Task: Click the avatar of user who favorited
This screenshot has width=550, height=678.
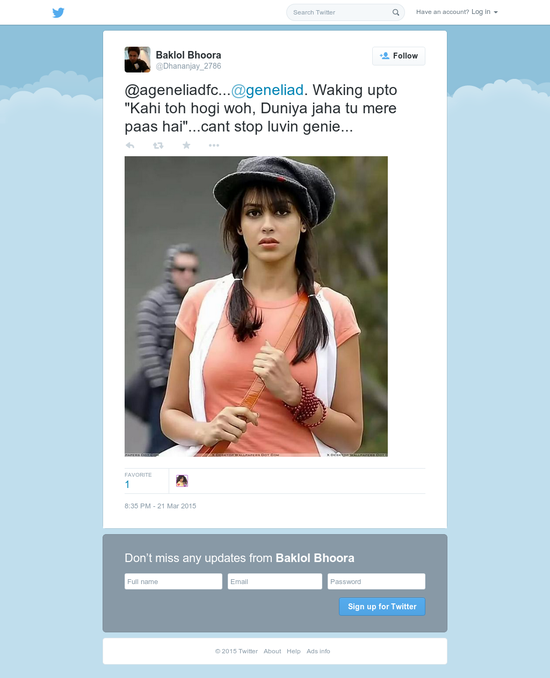Action: (182, 481)
